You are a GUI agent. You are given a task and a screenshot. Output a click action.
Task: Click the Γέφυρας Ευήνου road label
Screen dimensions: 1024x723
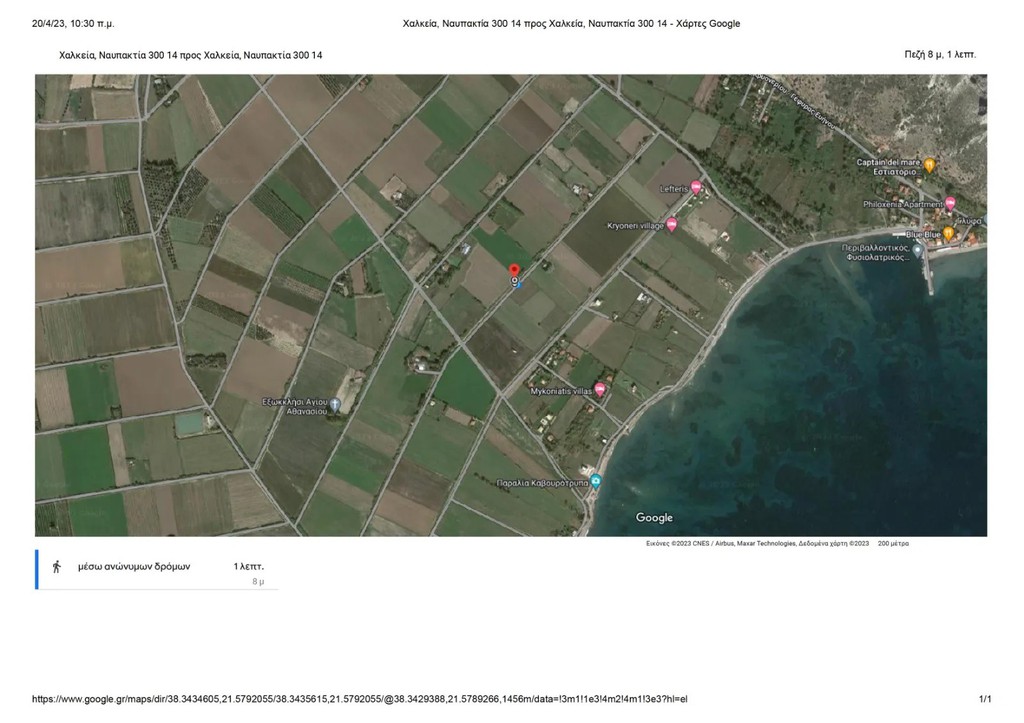(812, 114)
